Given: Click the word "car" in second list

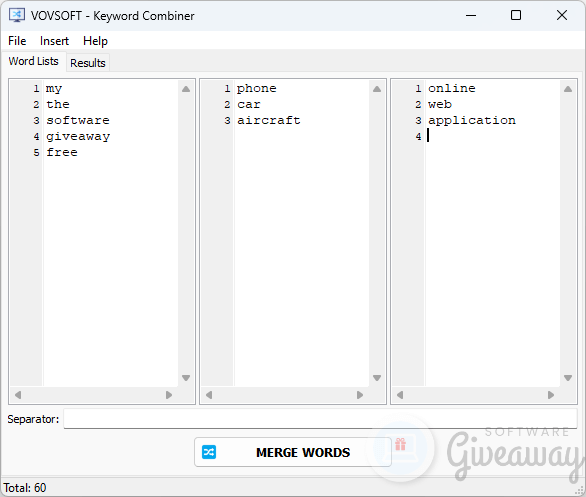Looking at the screenshot, I should tap(249, 104).
